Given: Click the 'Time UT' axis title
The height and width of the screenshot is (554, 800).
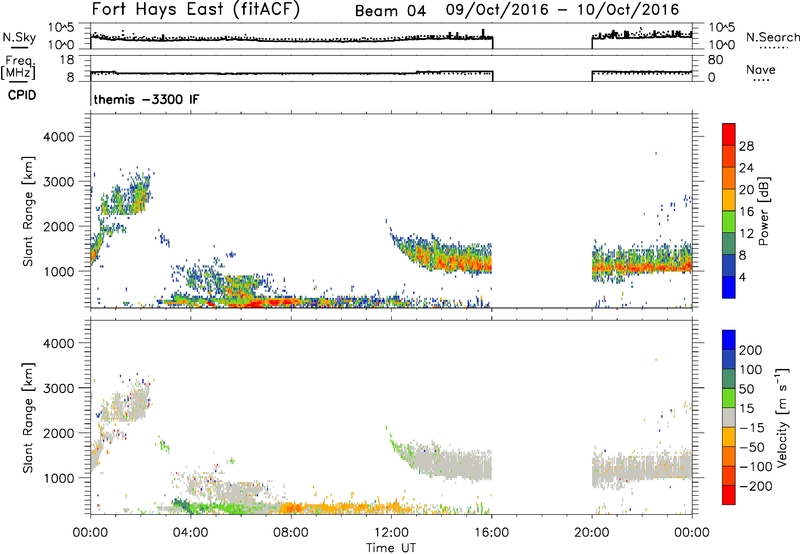Looking at the screenshot, I should [x=391, y=548].
